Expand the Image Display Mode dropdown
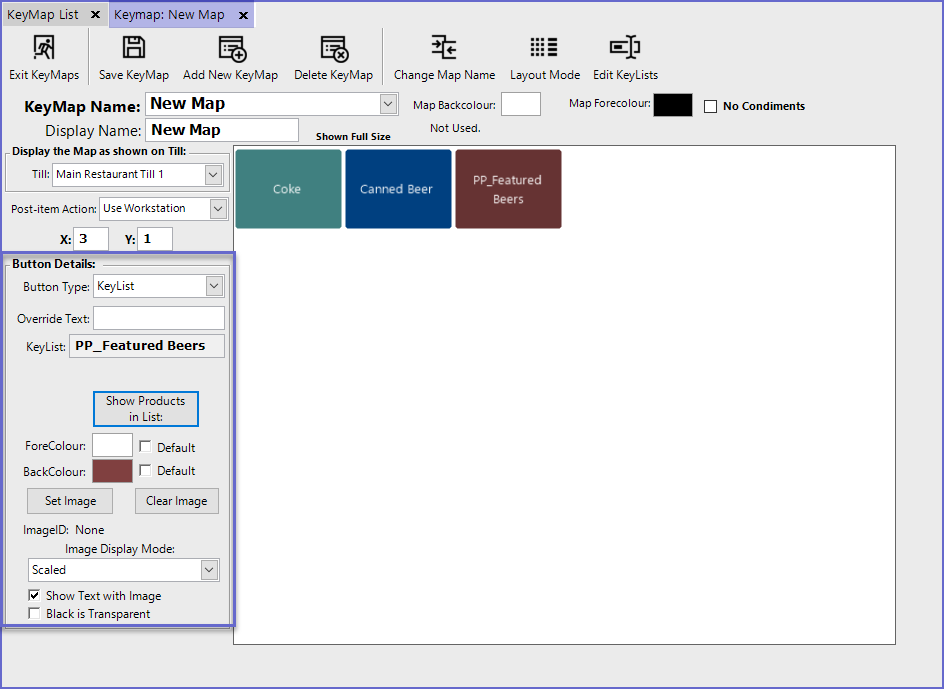The height and width of the screenshot is (689, 944). coord(208,570)
